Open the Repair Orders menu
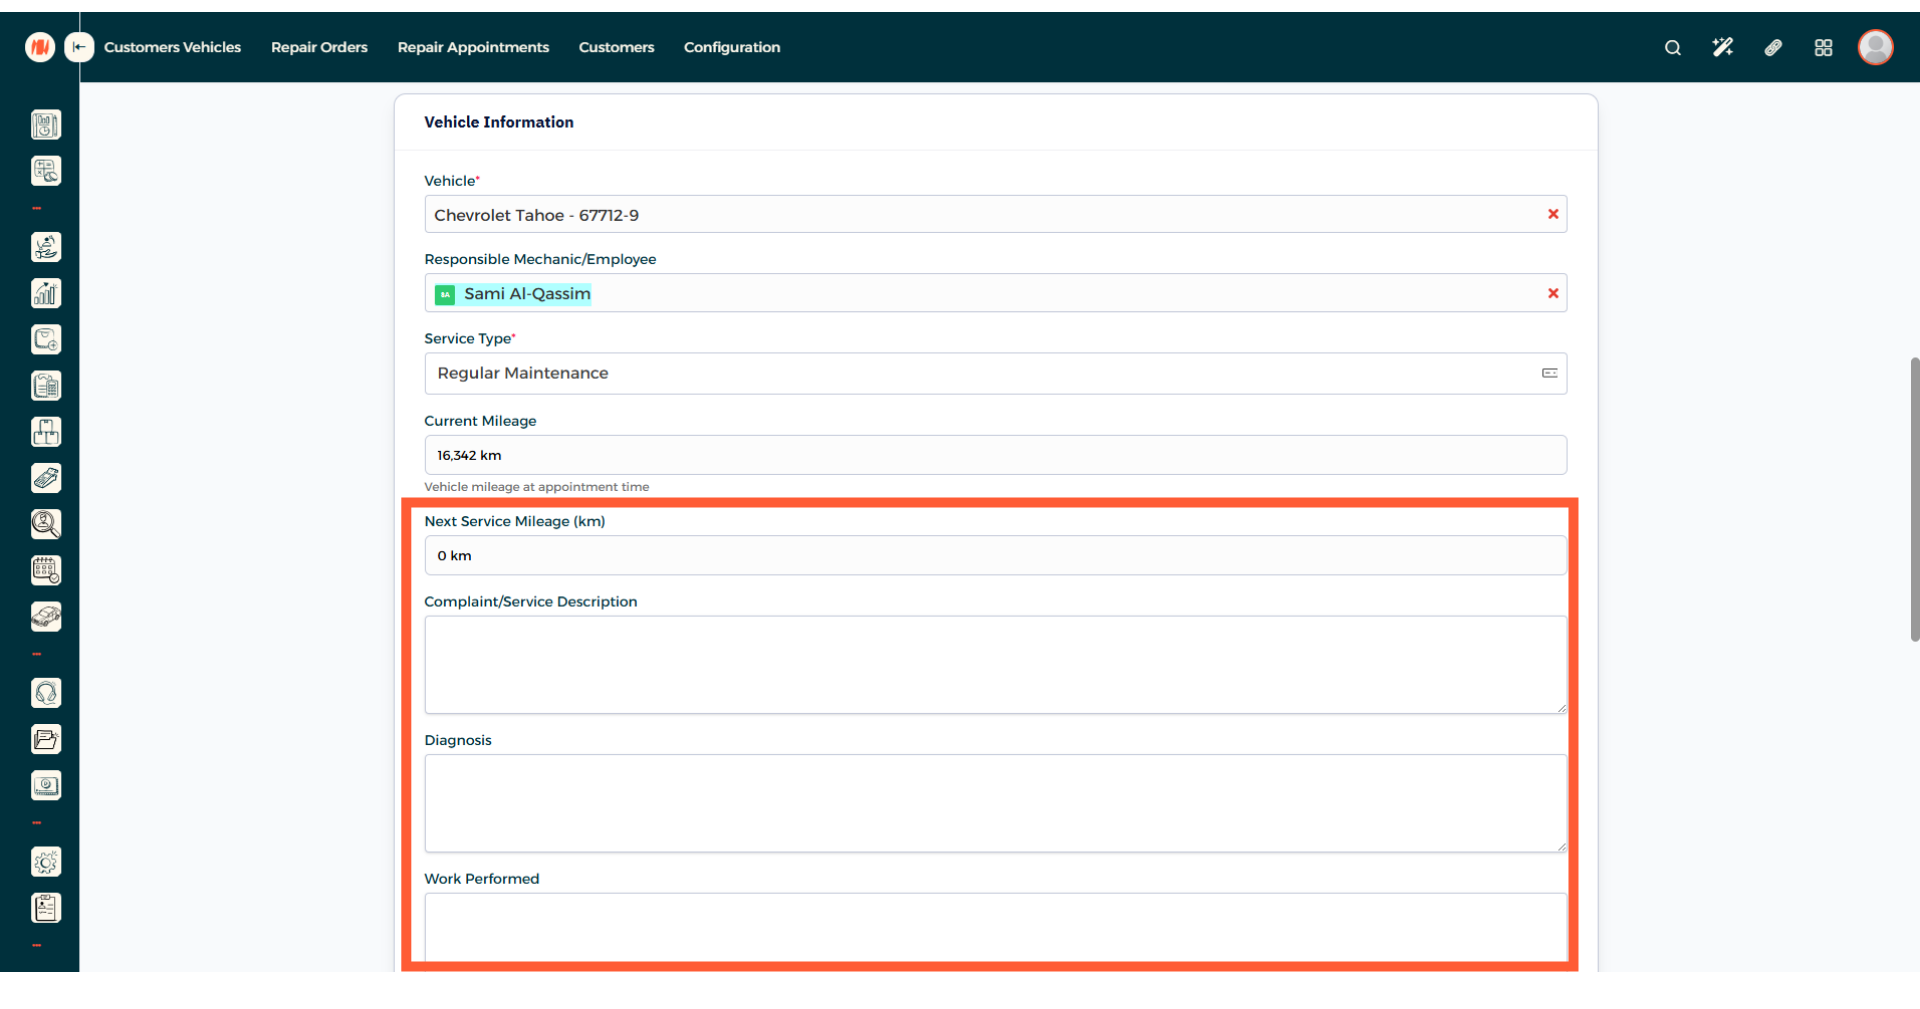 pos(319,47)
